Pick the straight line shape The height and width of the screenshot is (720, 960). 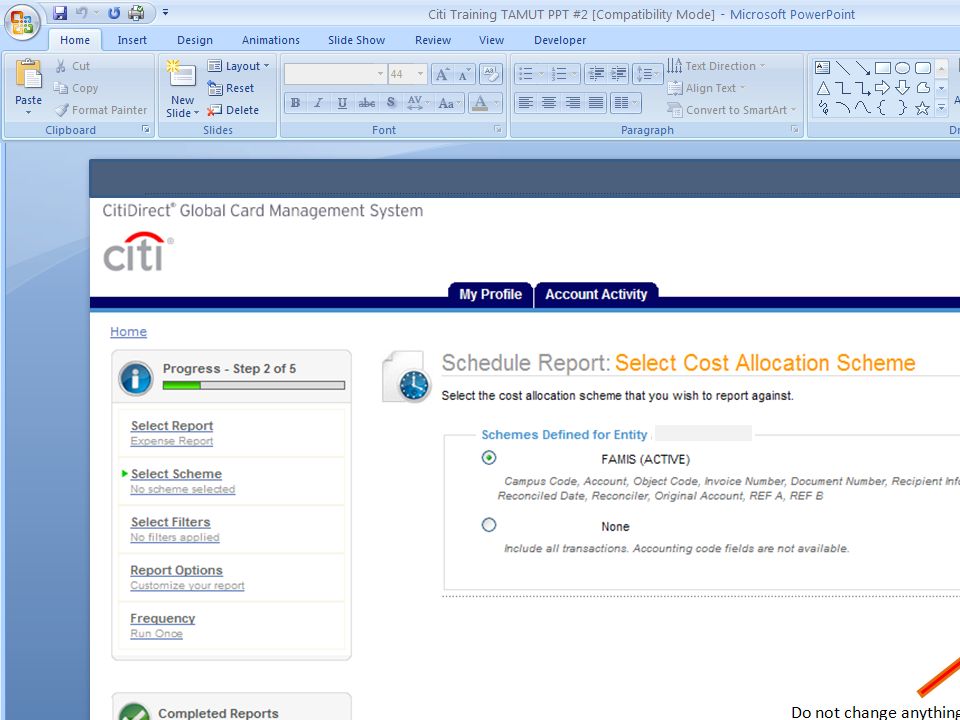pyautogui.click(x=843, y=67)
